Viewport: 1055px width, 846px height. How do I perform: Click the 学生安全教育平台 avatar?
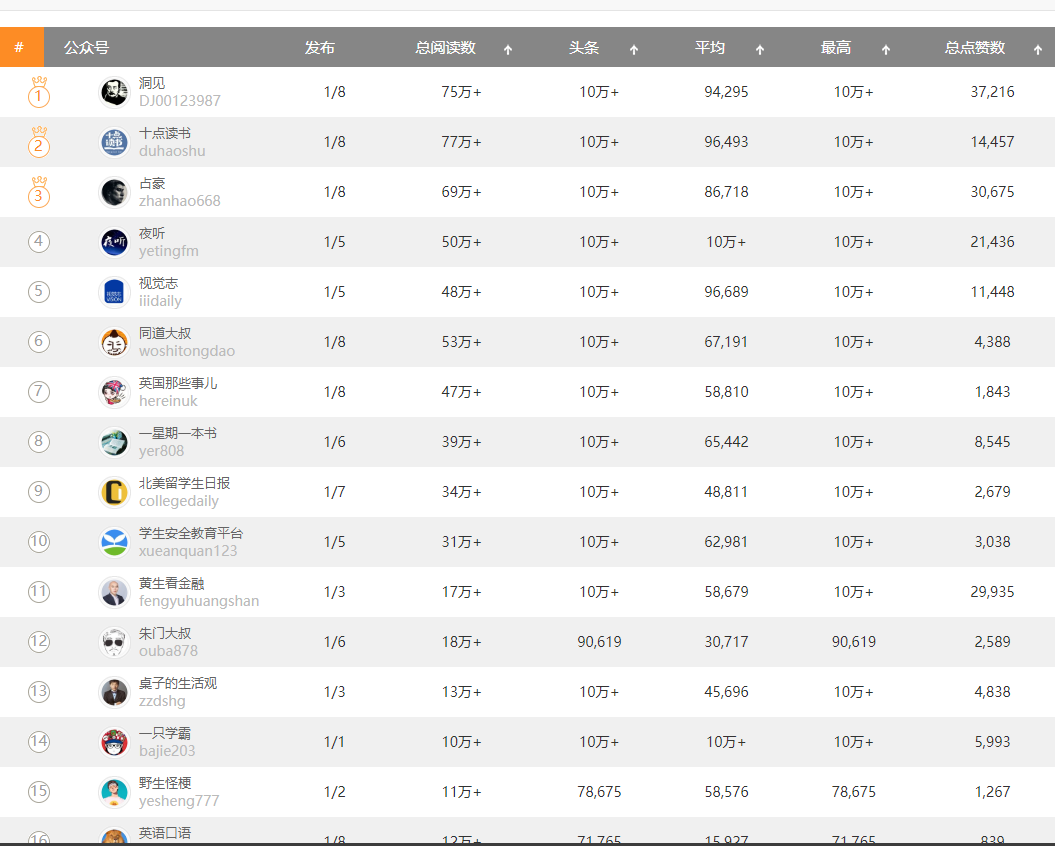(x=114, y=542)
